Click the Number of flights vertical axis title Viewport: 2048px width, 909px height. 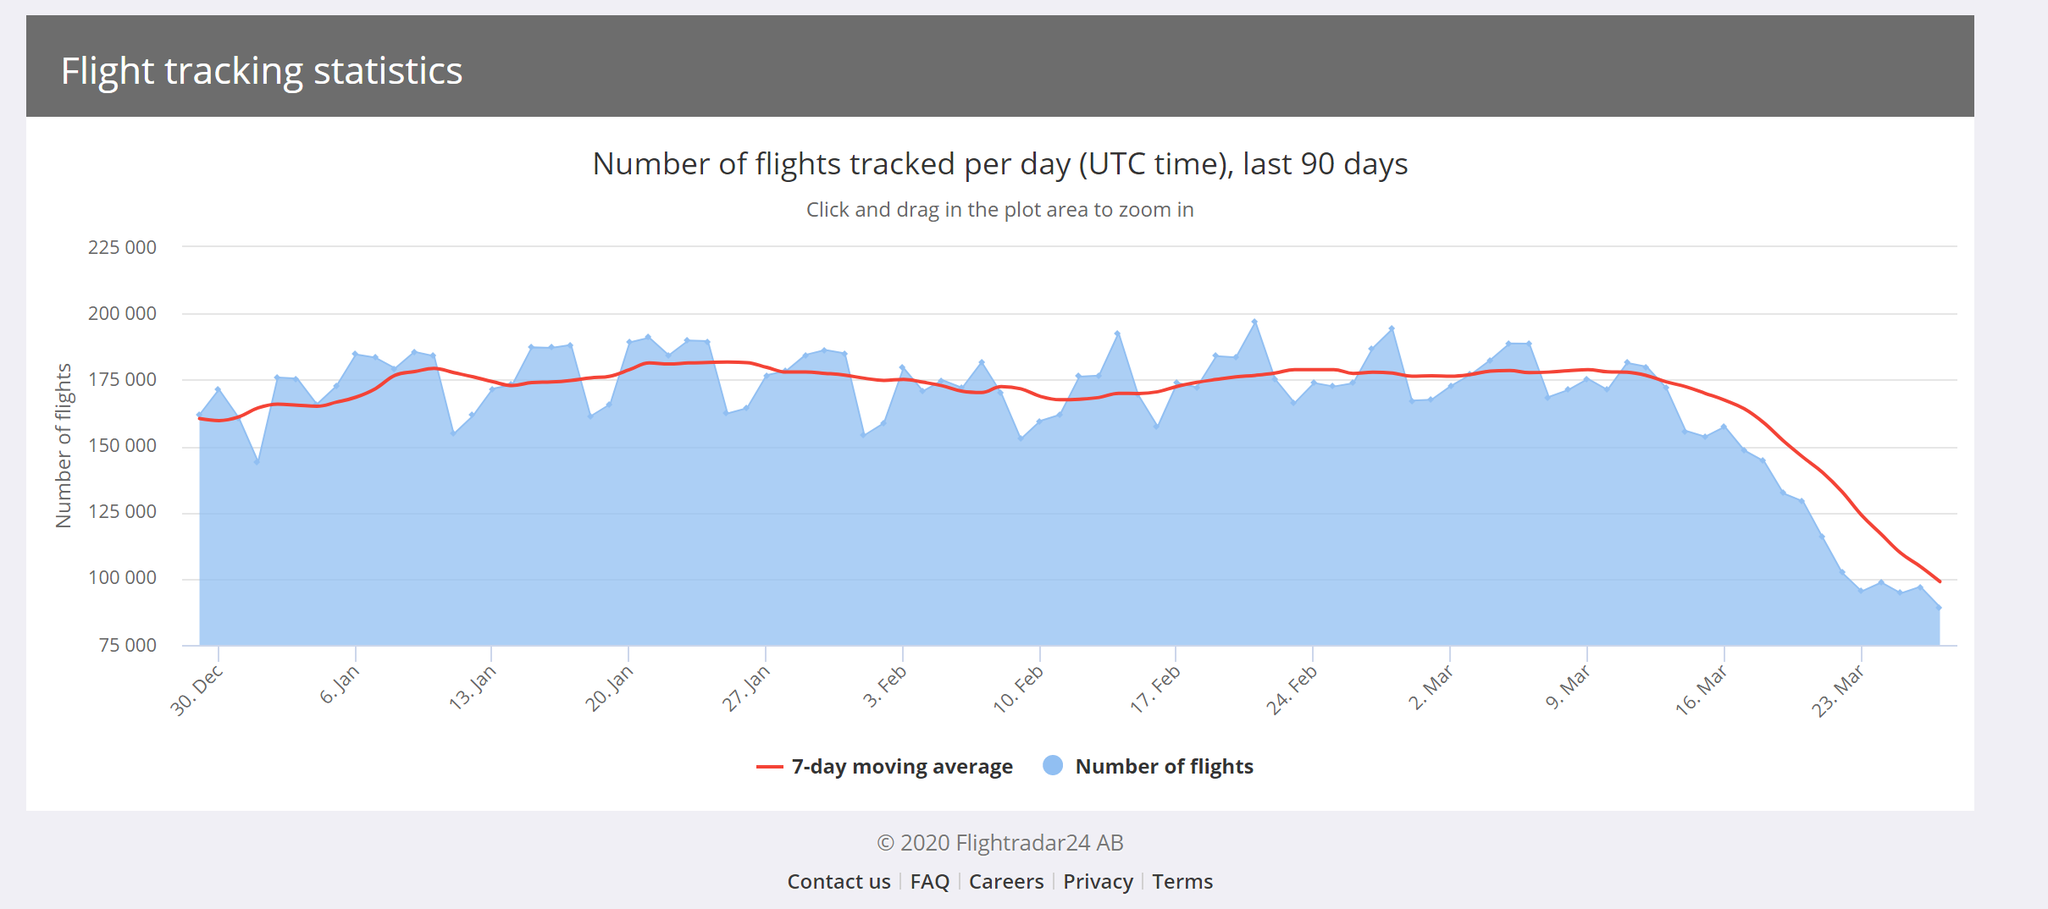(64, 445)
